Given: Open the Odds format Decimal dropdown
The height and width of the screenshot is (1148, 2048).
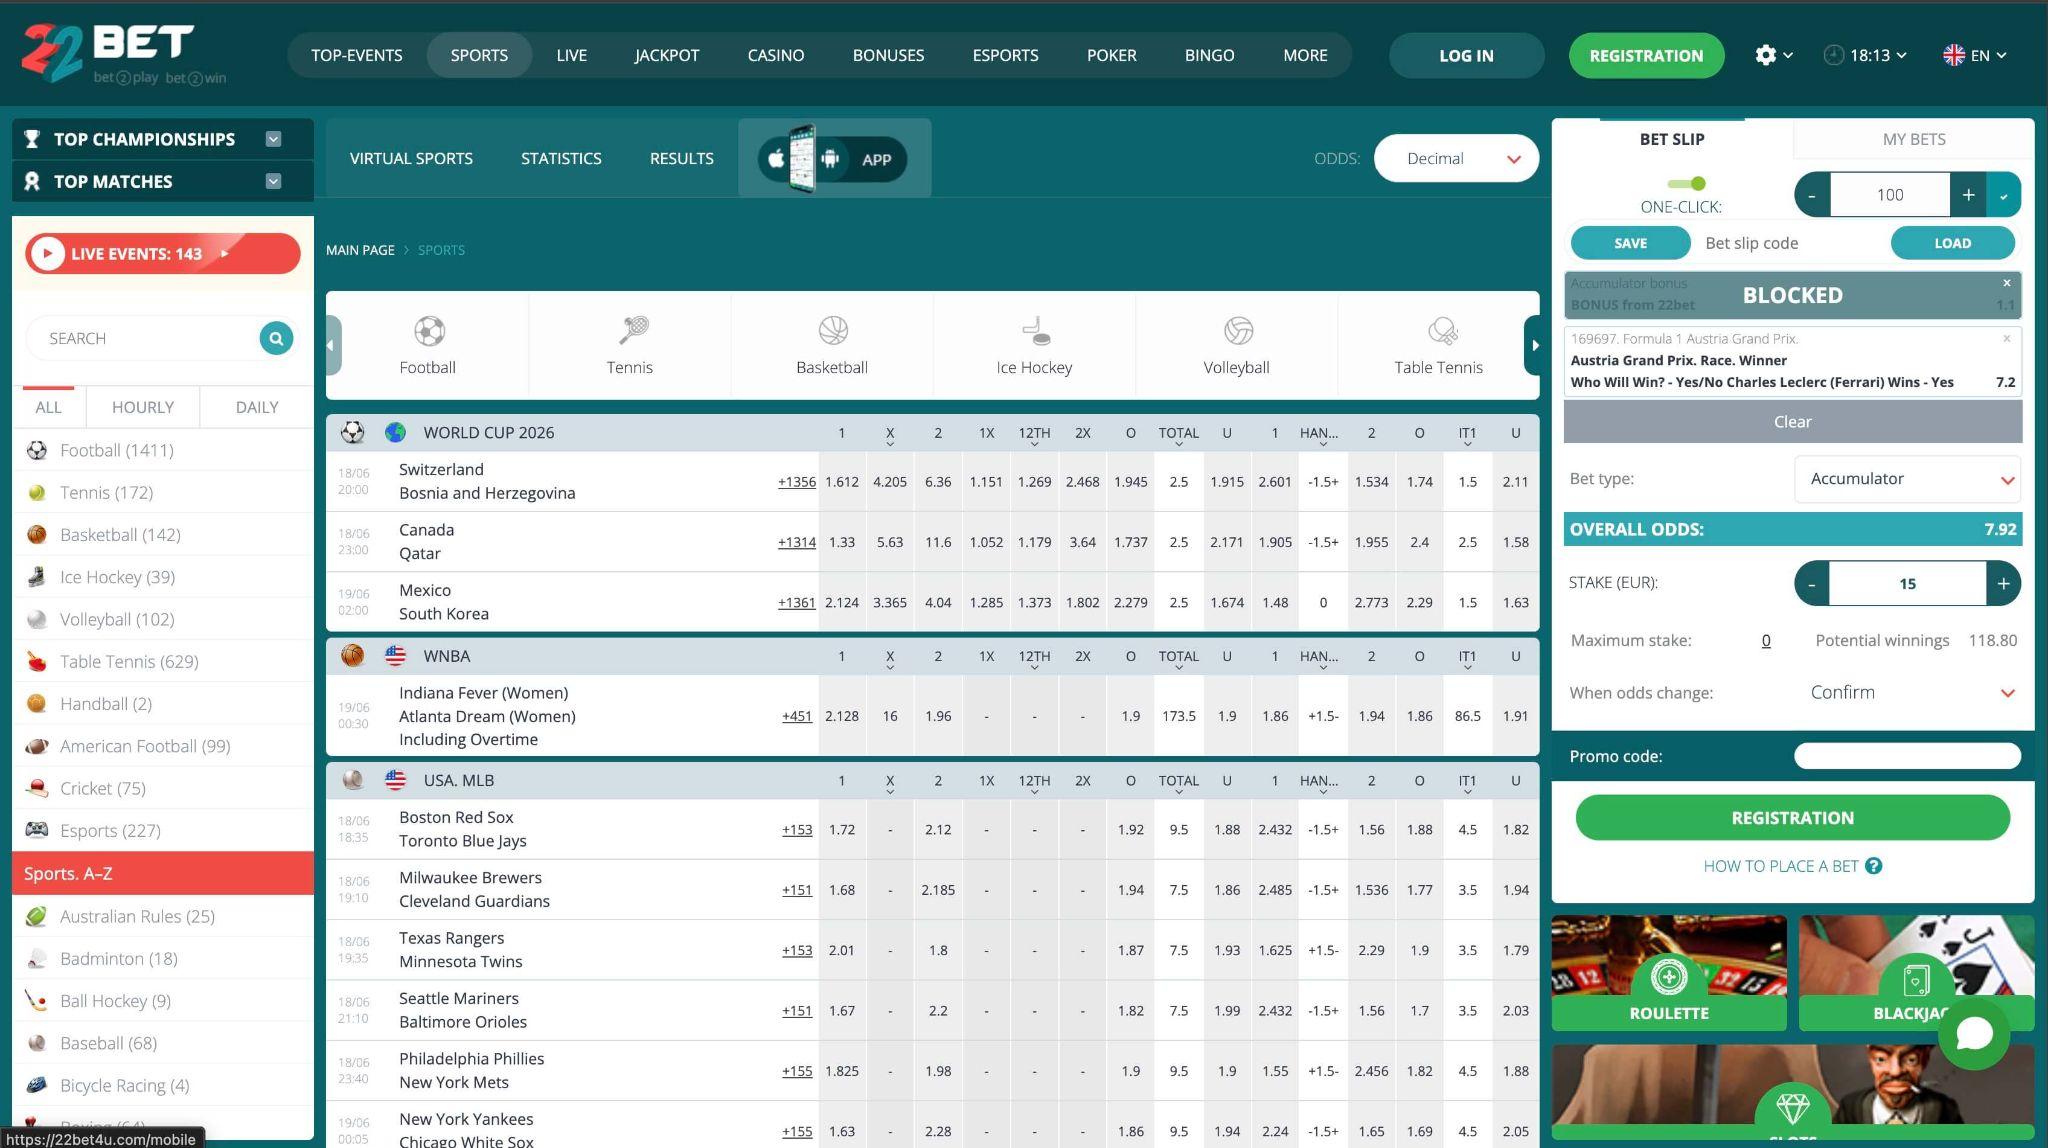Looking at the screenshot, I should click(1457, 158).
